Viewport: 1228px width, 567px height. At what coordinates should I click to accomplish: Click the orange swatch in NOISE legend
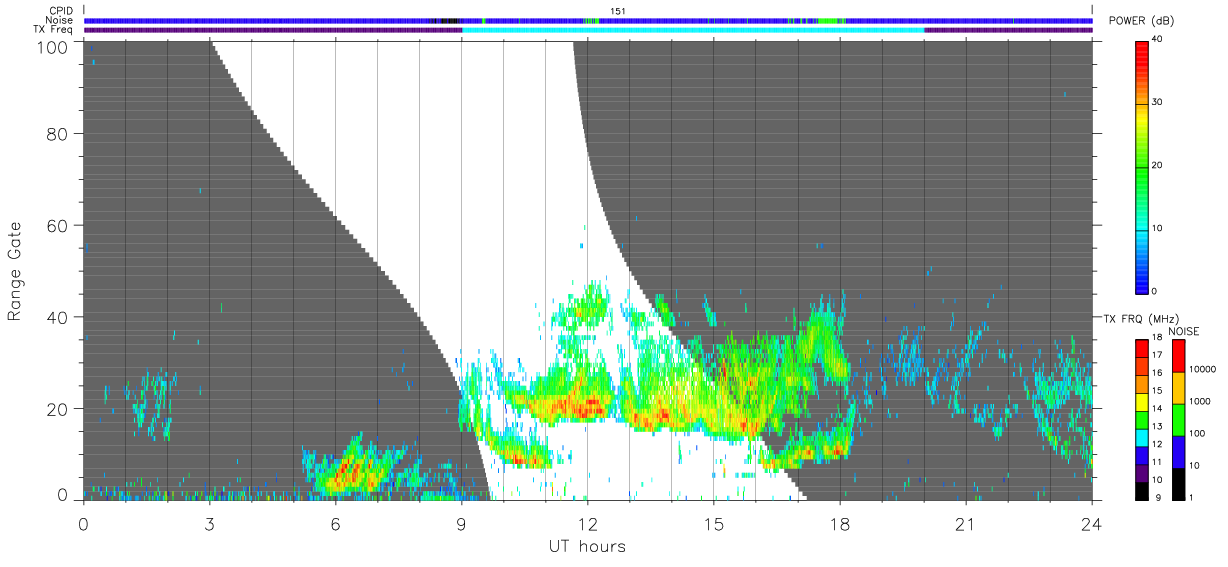pos(1179,388)
